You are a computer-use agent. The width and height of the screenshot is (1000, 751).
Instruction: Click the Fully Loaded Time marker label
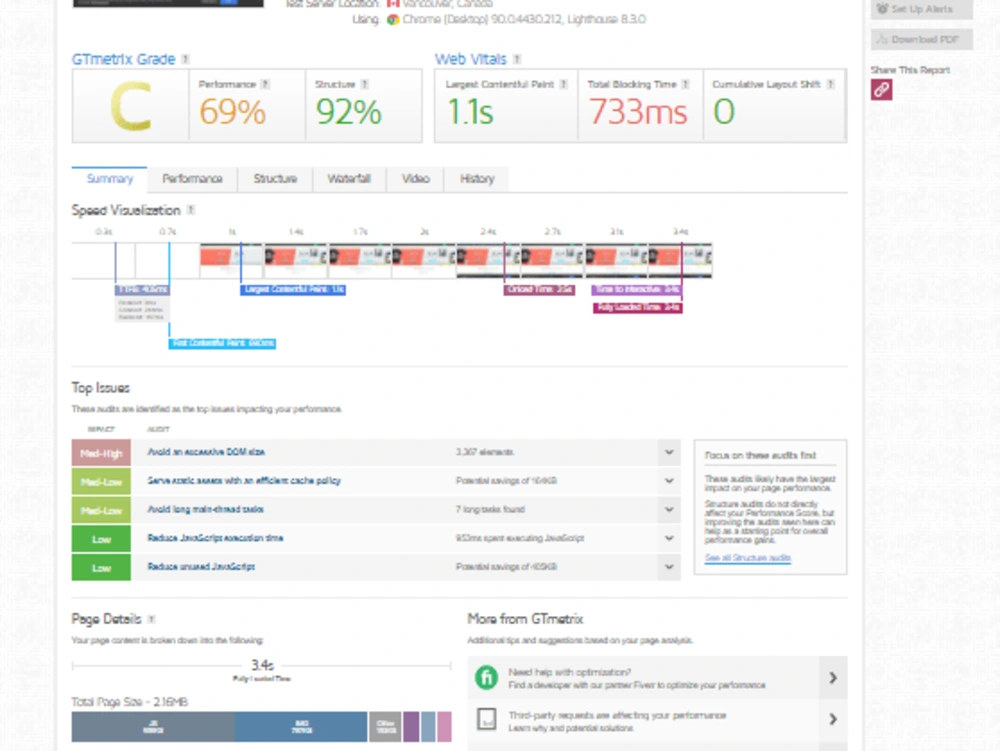coord(638,308)
